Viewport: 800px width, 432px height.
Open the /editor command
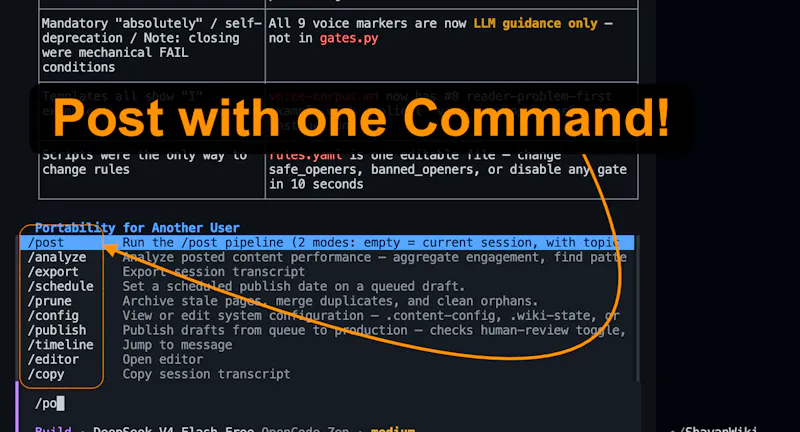coord(53,360)
